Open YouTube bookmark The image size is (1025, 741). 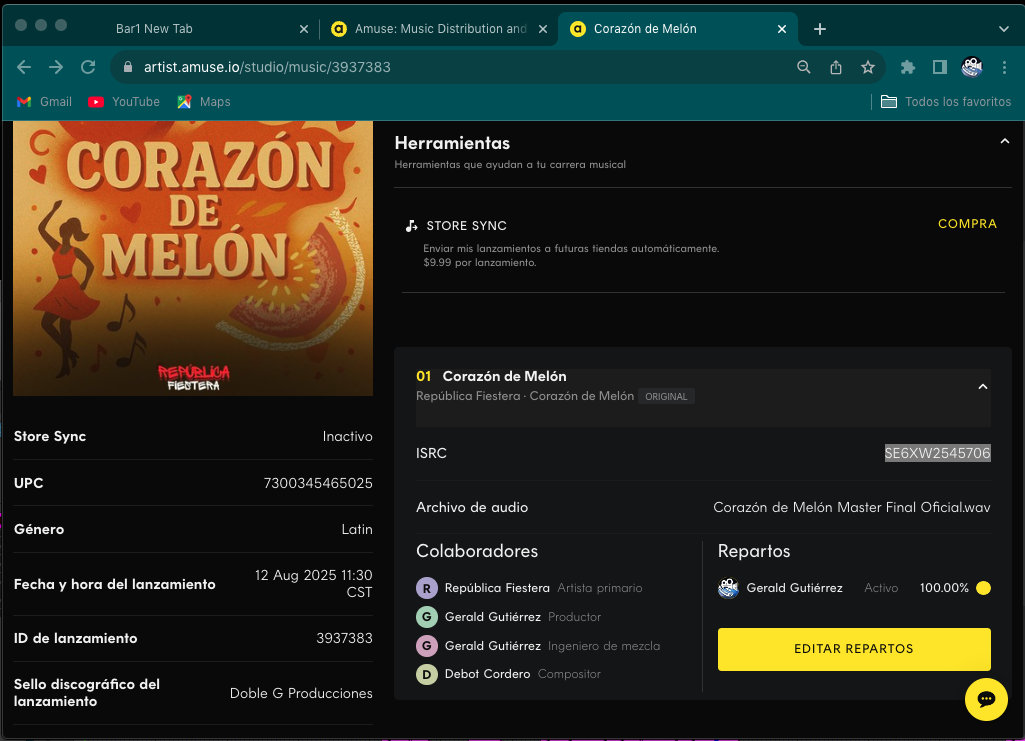click(124, 102)
